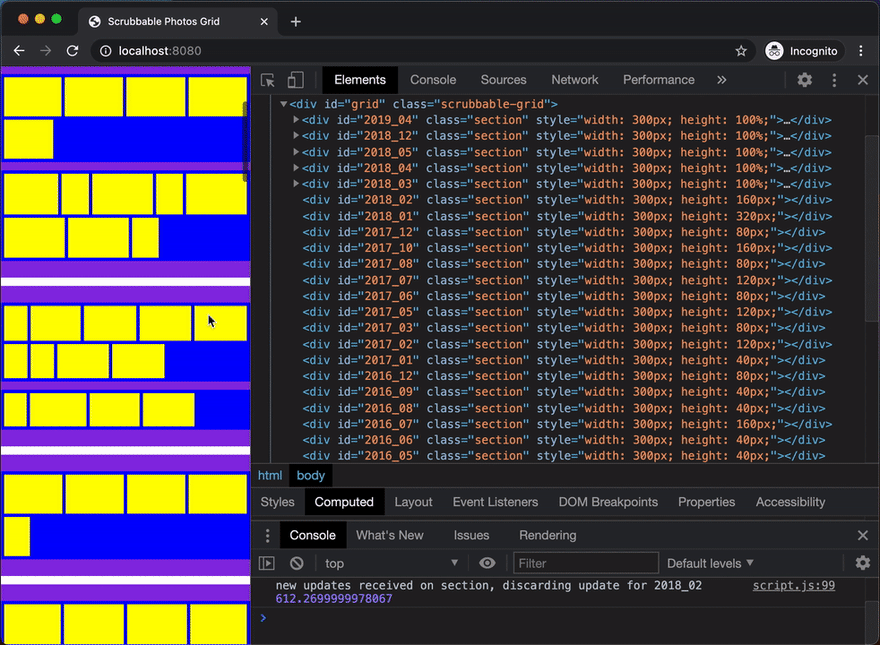Open the drawer three-dot menu
This screenshot has height=645, width=880.
(x=267, y=536)
